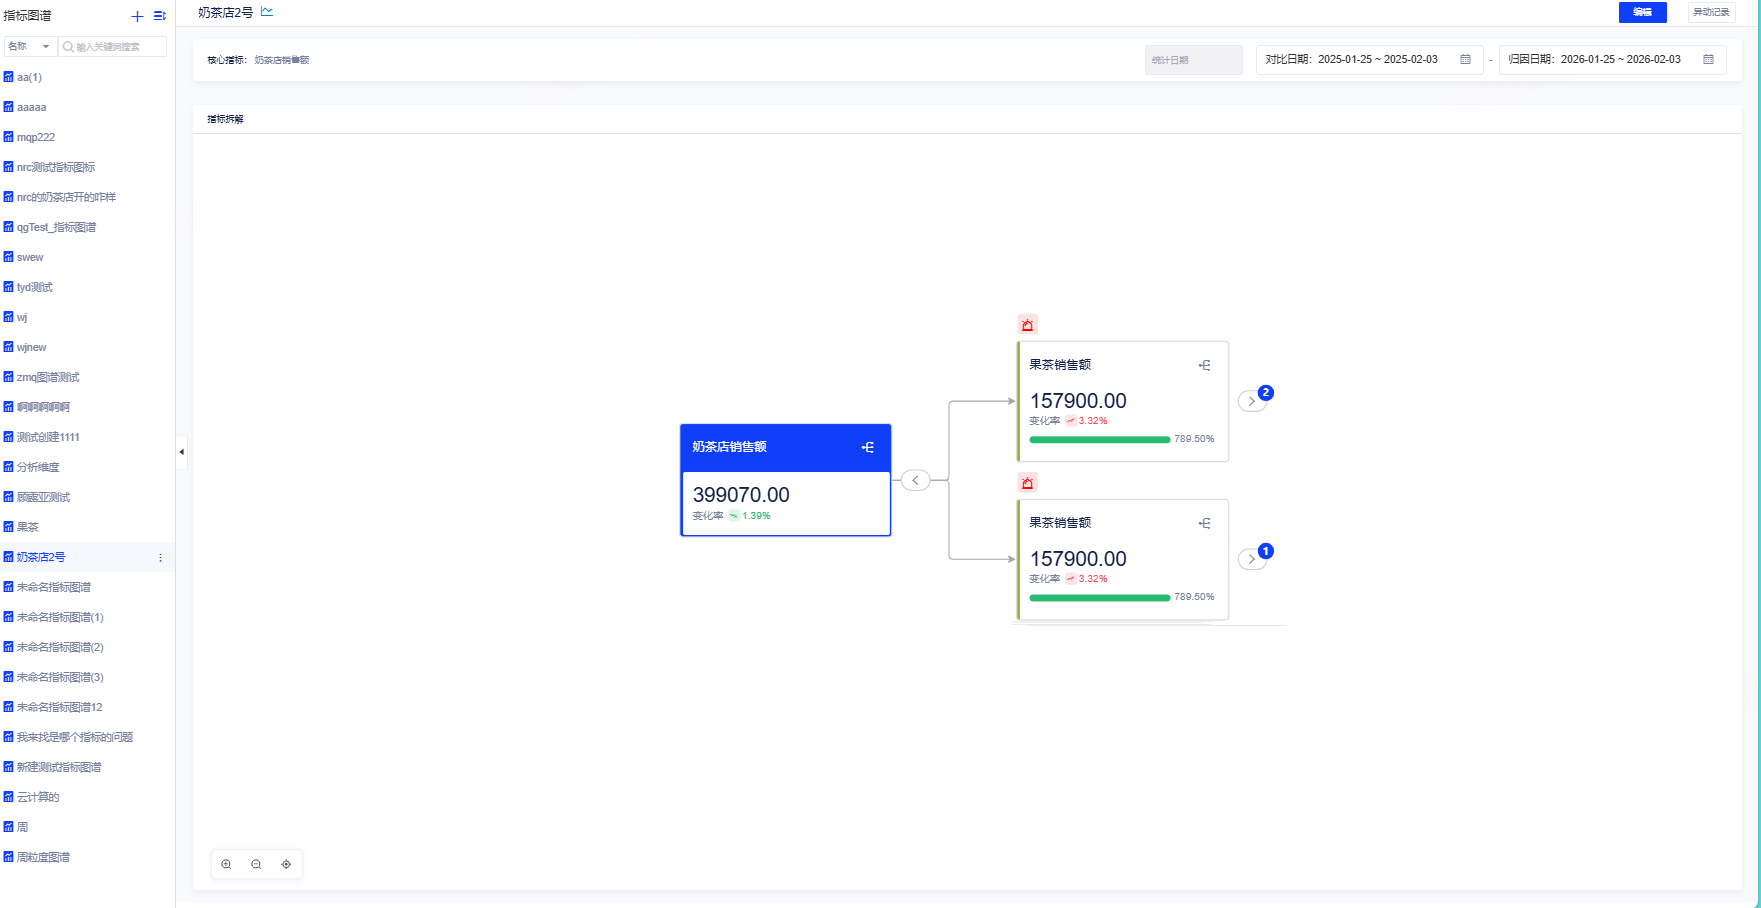Screen dimensions: 1761x908
Task: Add a new 指标图谱 with plus icon
Action: 138,16
